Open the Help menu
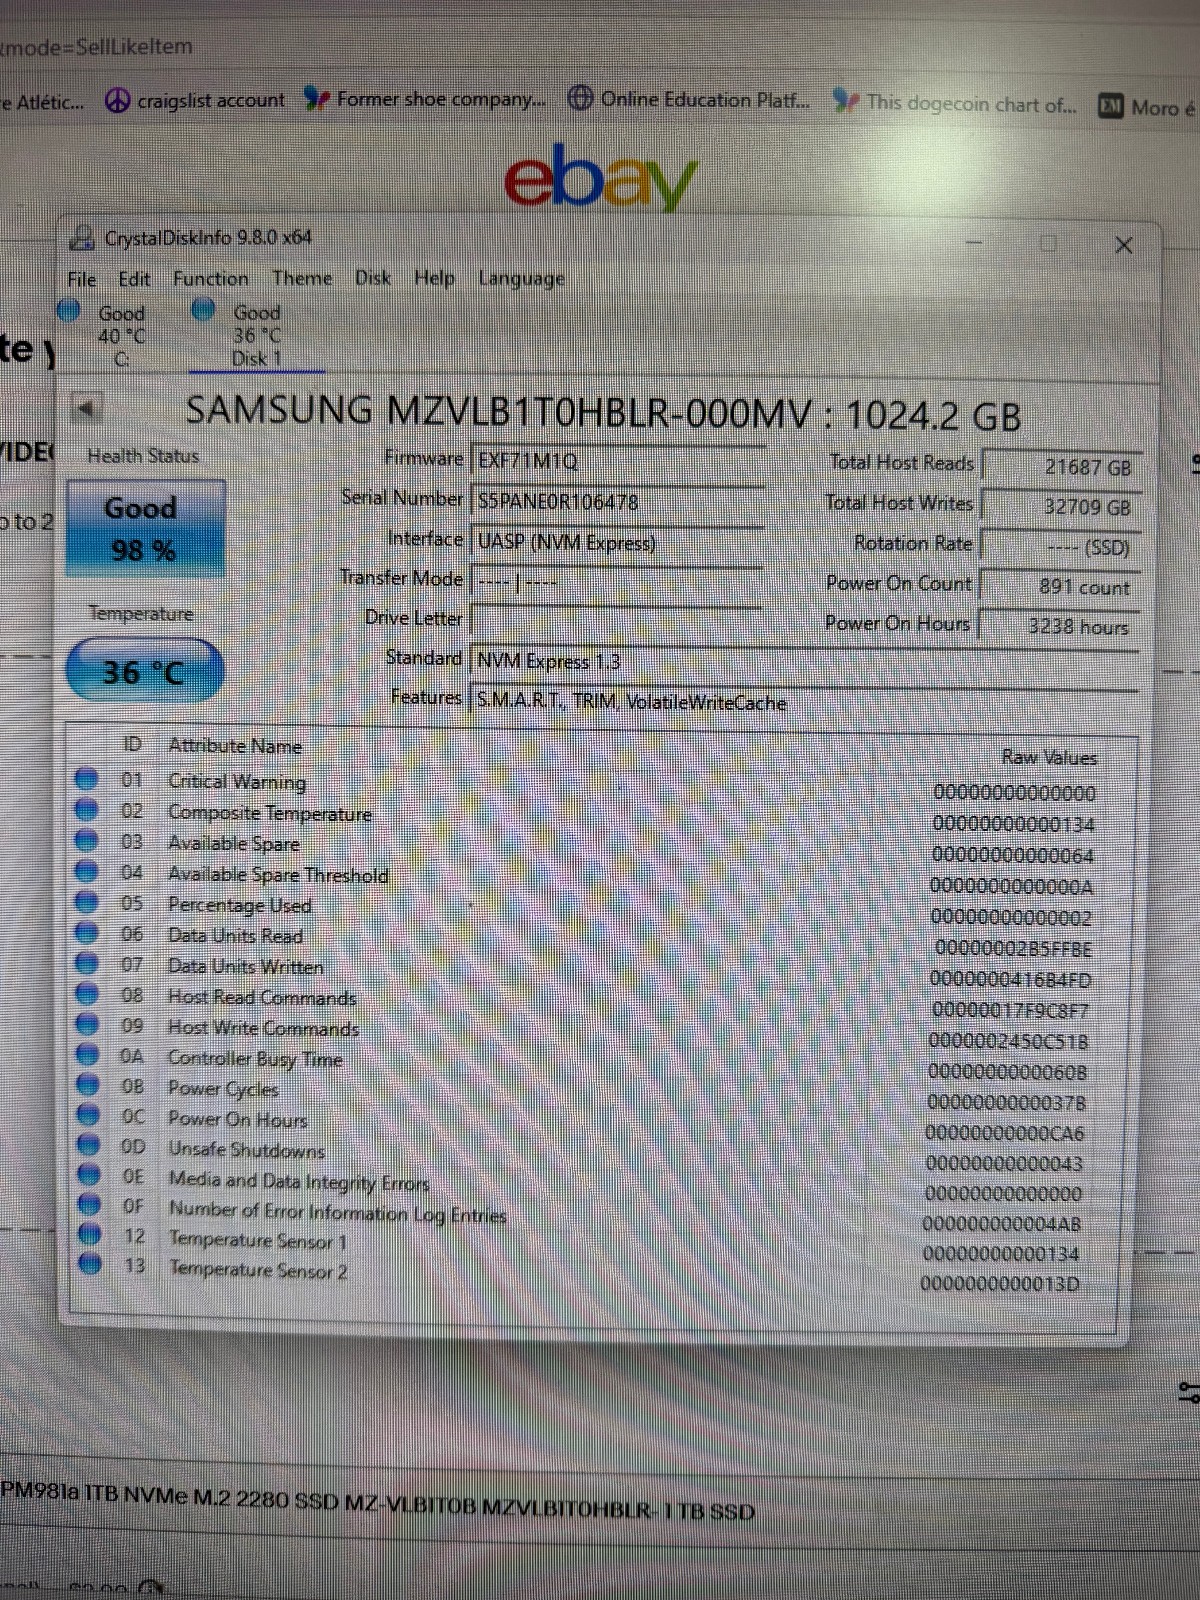This screenshot has height=1600, width=1200. (434, 277)
